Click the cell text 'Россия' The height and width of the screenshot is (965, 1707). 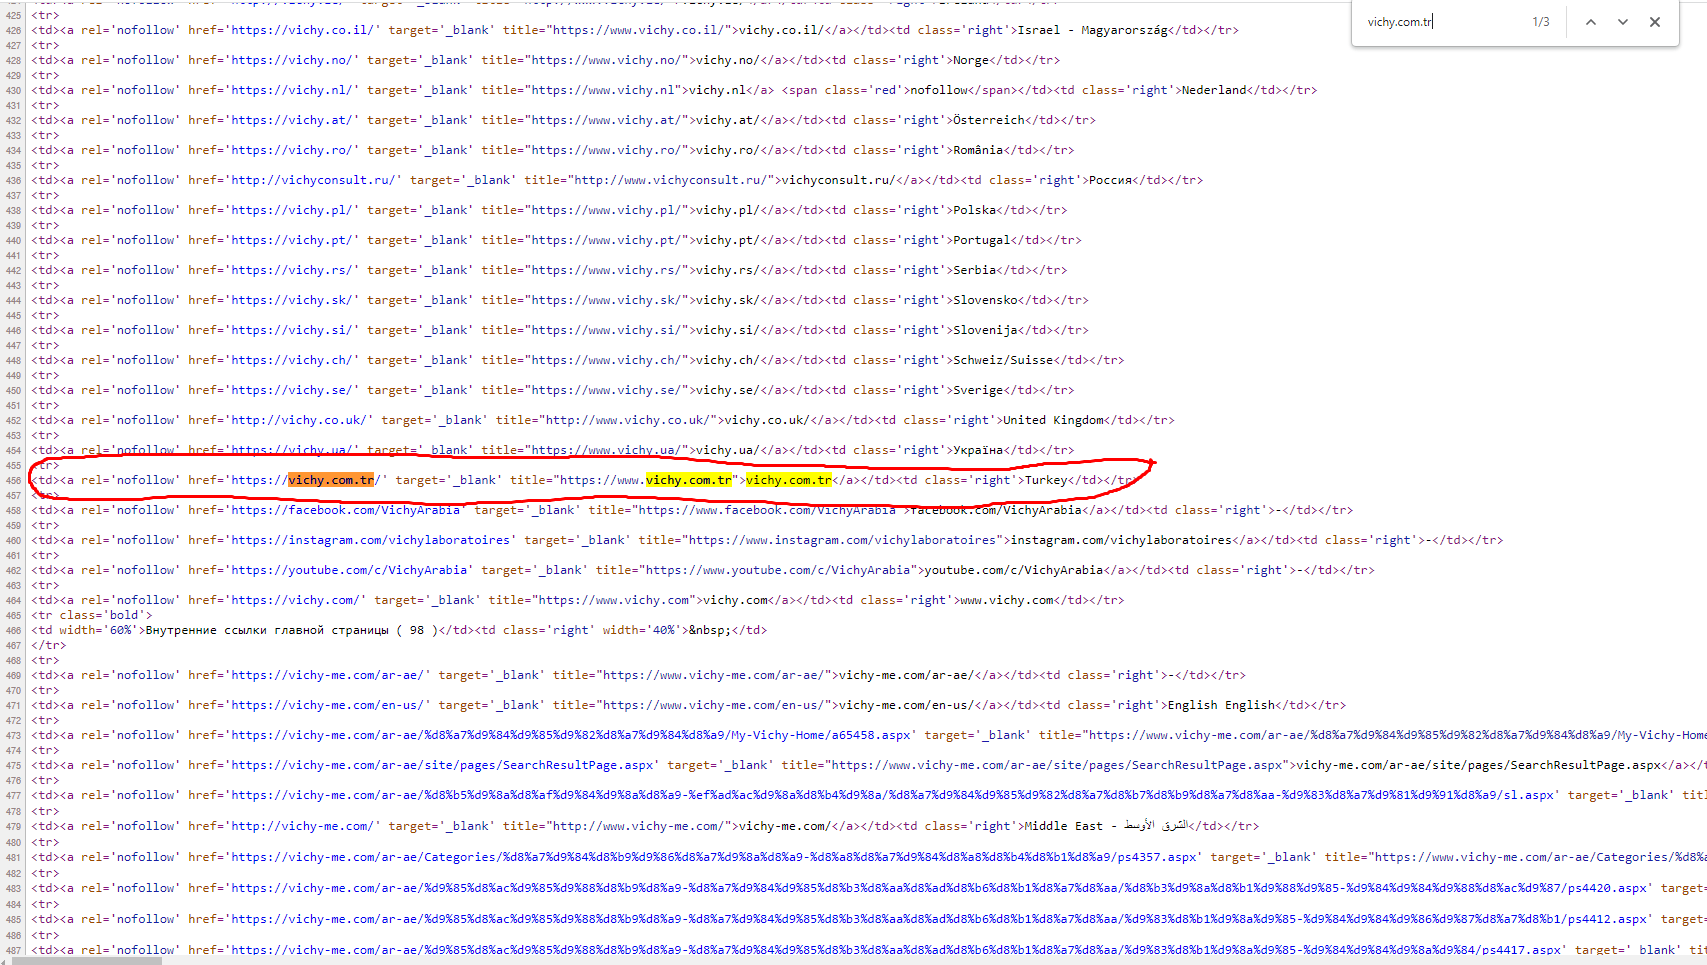tap(1110, 180)
